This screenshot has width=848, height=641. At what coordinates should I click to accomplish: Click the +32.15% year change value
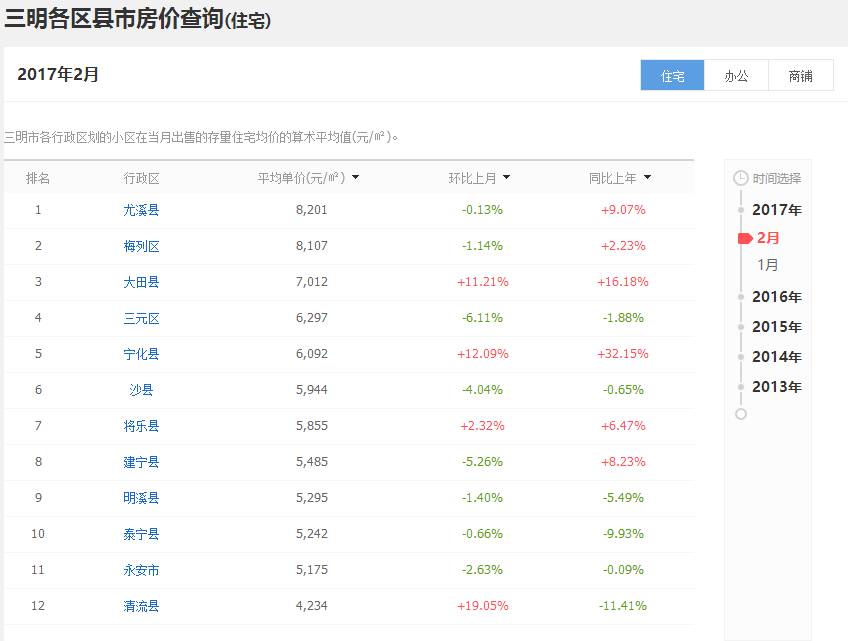tap(622, 354)
